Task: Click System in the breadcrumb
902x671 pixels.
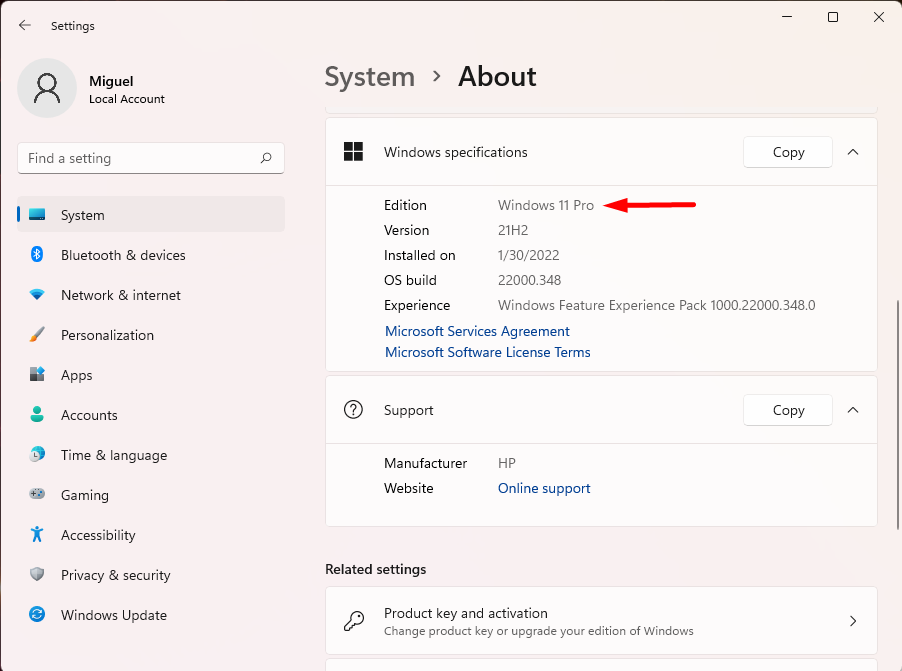Action: click(370, 76)
